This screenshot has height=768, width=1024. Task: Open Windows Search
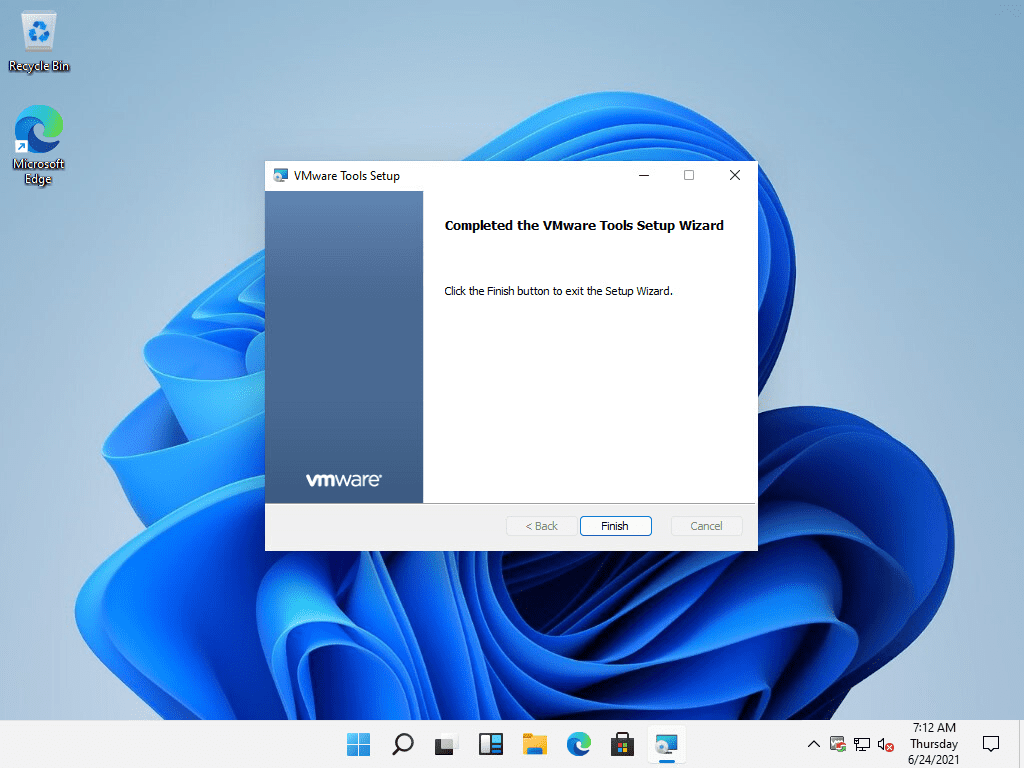[402, 744]
